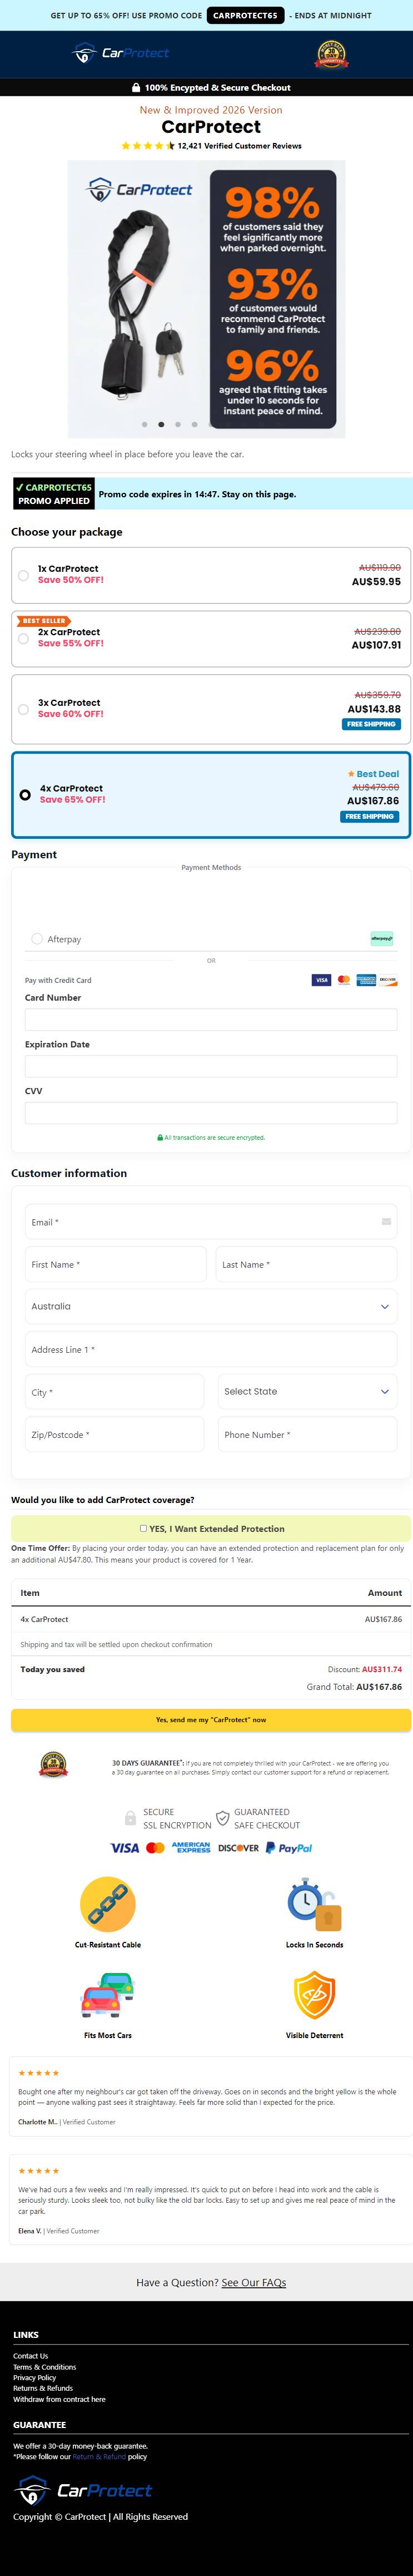The height and width of the screenshot is (2576, 413).
Task: Open the Australia country dropdown
Action: pos(211,1306)
